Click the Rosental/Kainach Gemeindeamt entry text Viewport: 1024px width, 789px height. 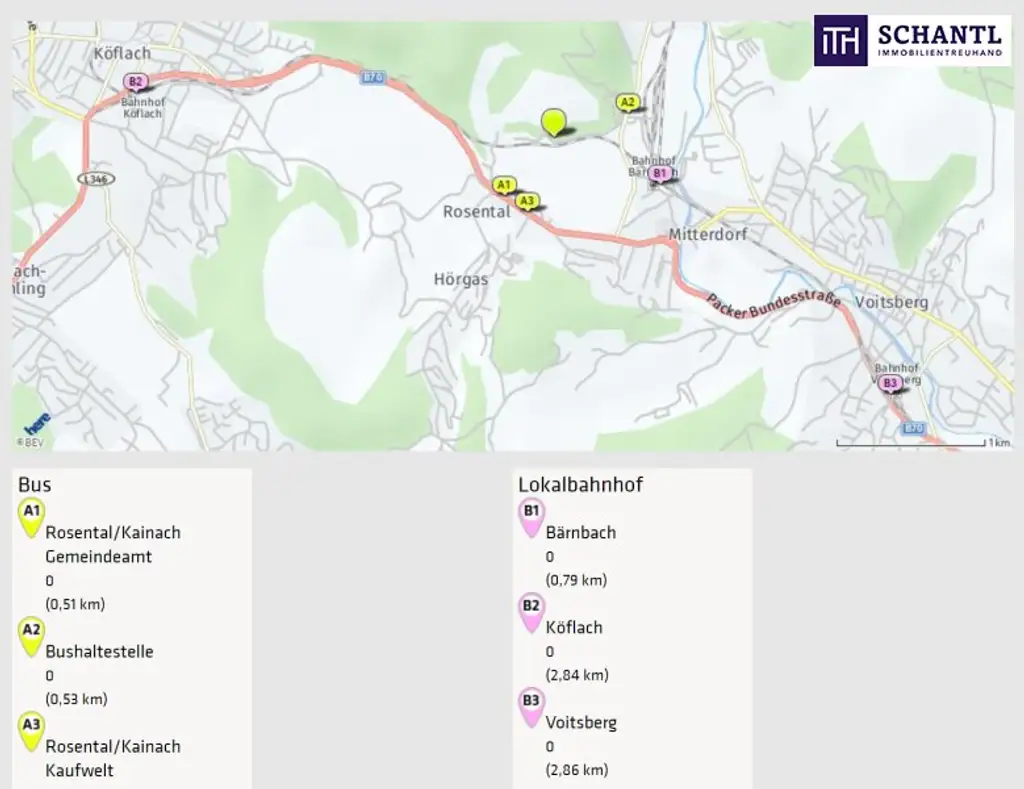pyautogui.click(x=113, y=544)
